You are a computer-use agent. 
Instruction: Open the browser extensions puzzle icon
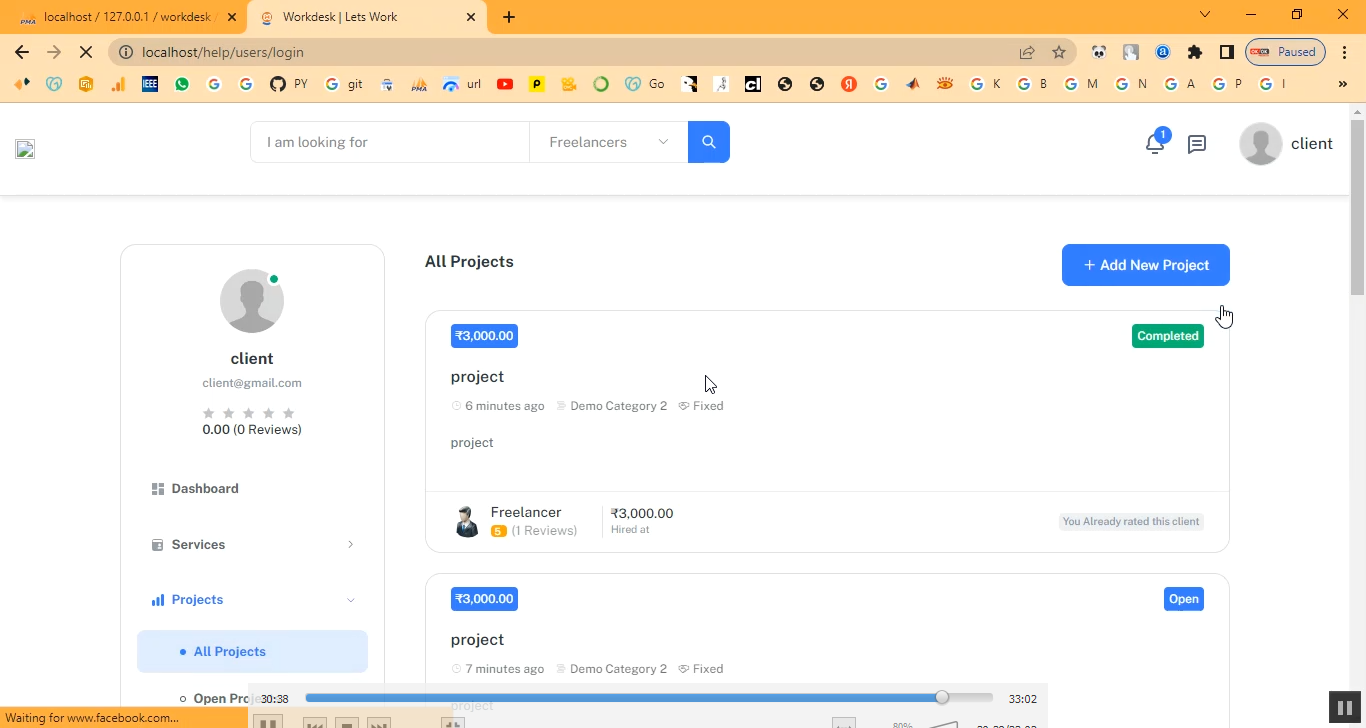tap(1194, 52)
